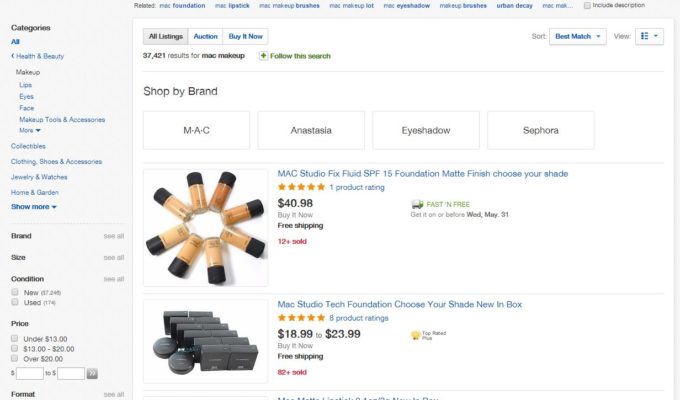
Task: Check the New condition checkbox
Action: tap(16, 291)
